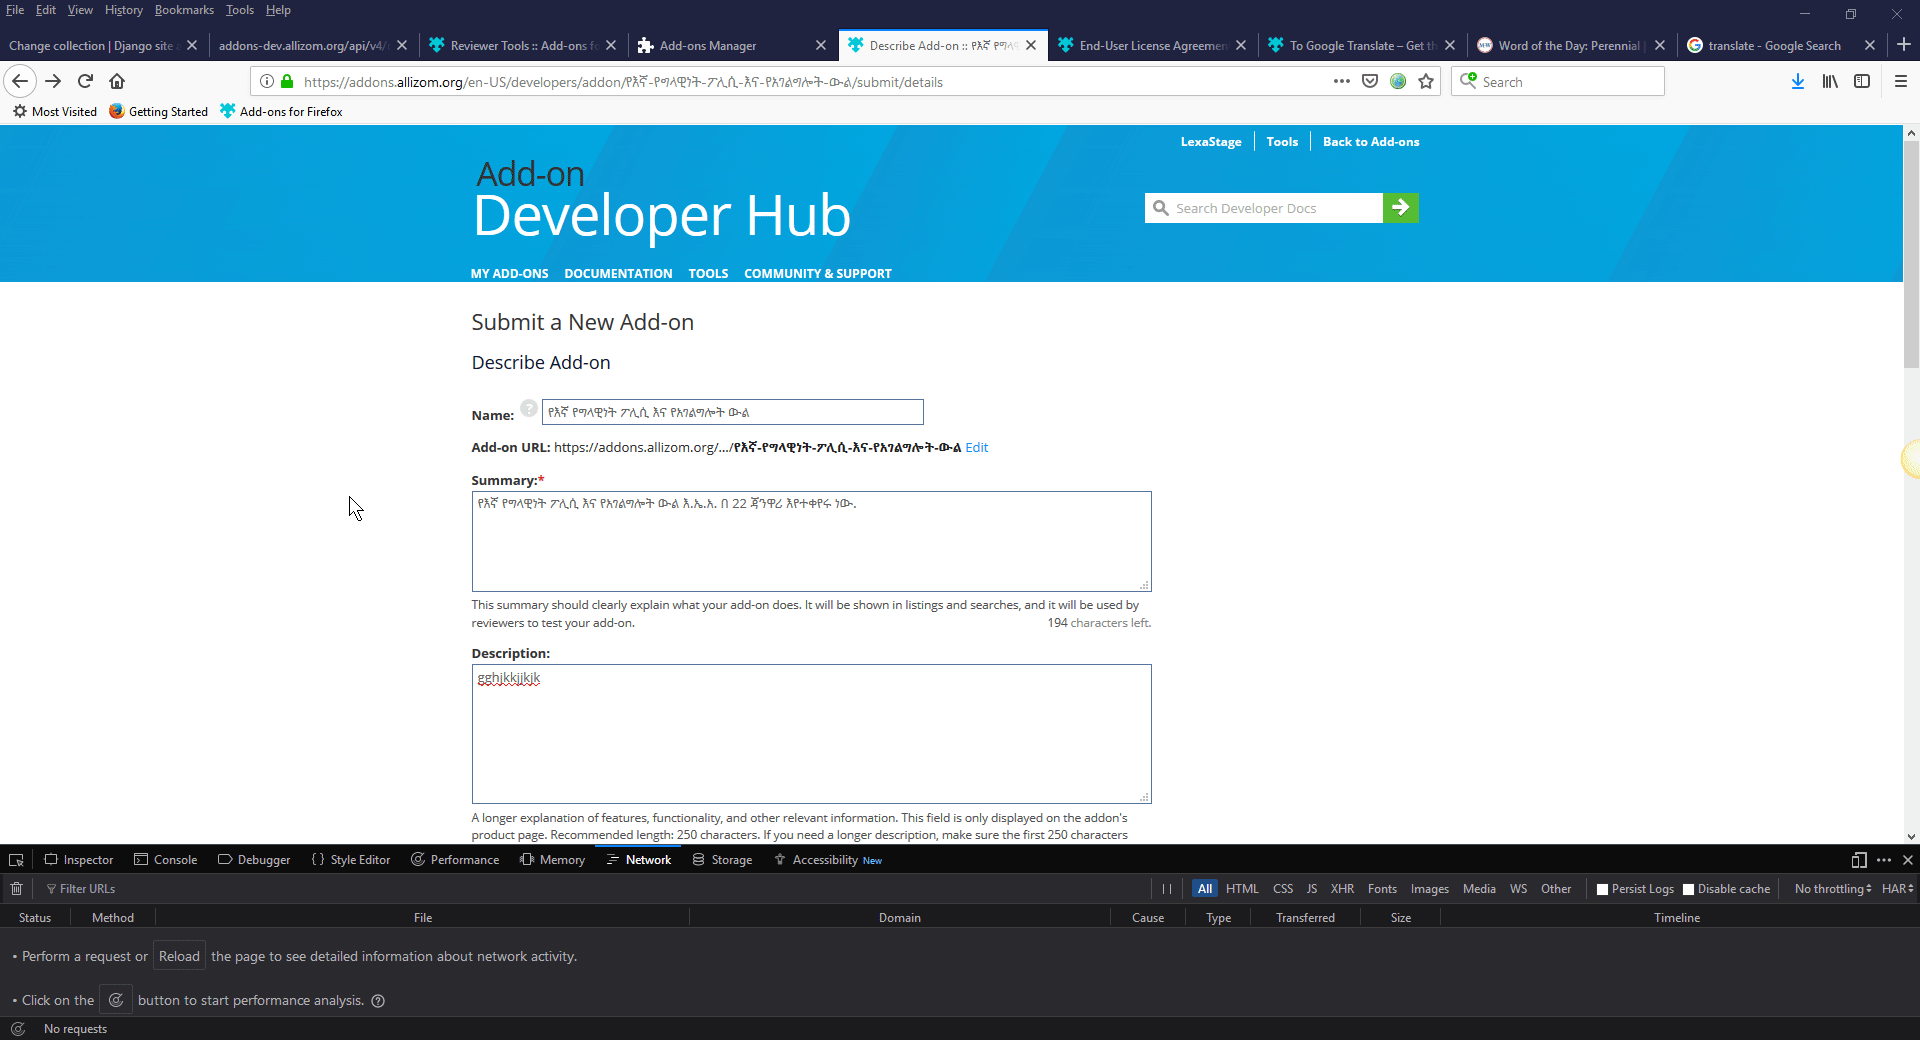This screenshot has width=1920, height=1040.
Task: Filter network requests by XHR
Action: [x=1342, y=889]
